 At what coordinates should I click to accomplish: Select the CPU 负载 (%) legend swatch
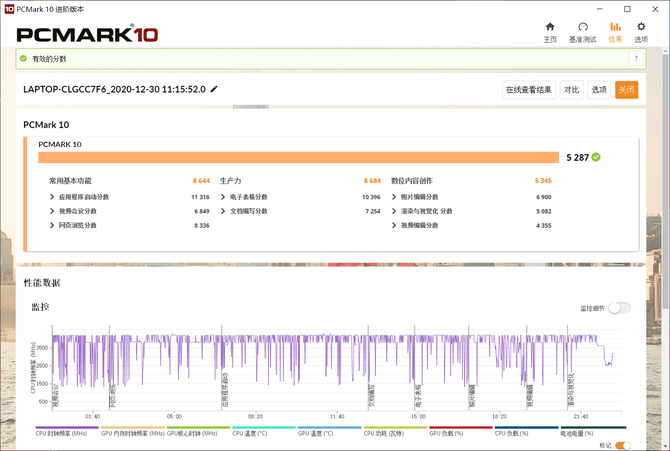click(x=526, y=427)
